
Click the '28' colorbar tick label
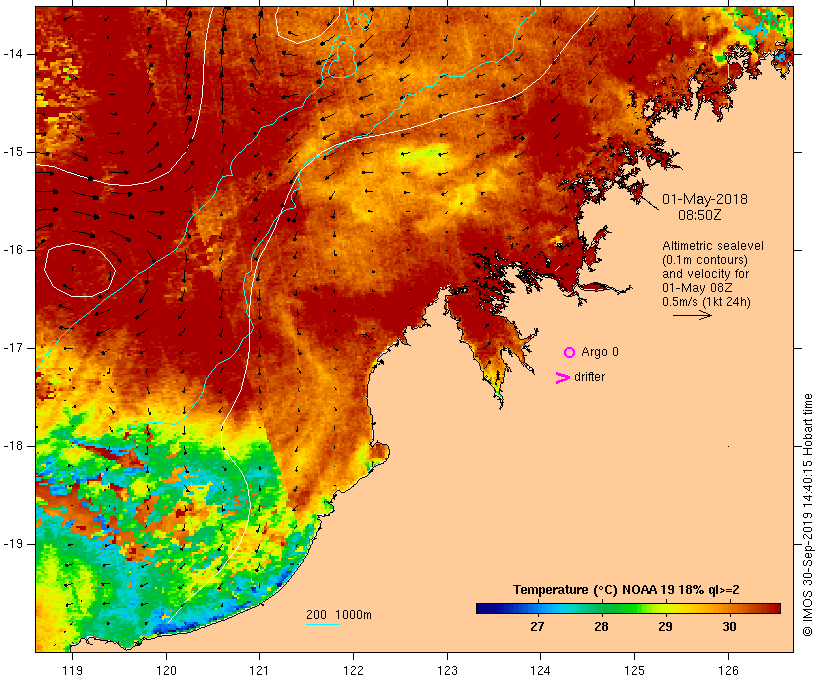click(x=601, y=626)
